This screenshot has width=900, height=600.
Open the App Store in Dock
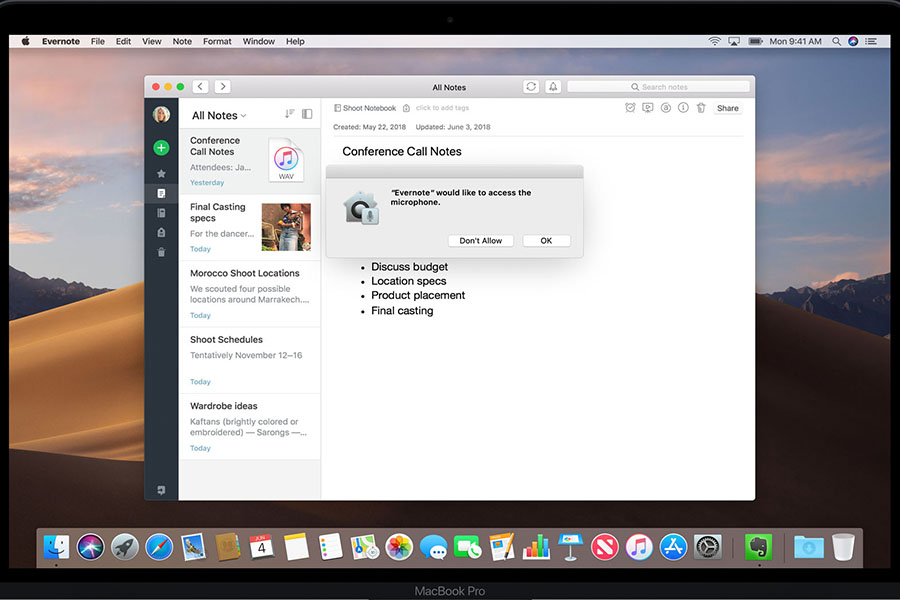pyautogui.click(x=673, y=547)
